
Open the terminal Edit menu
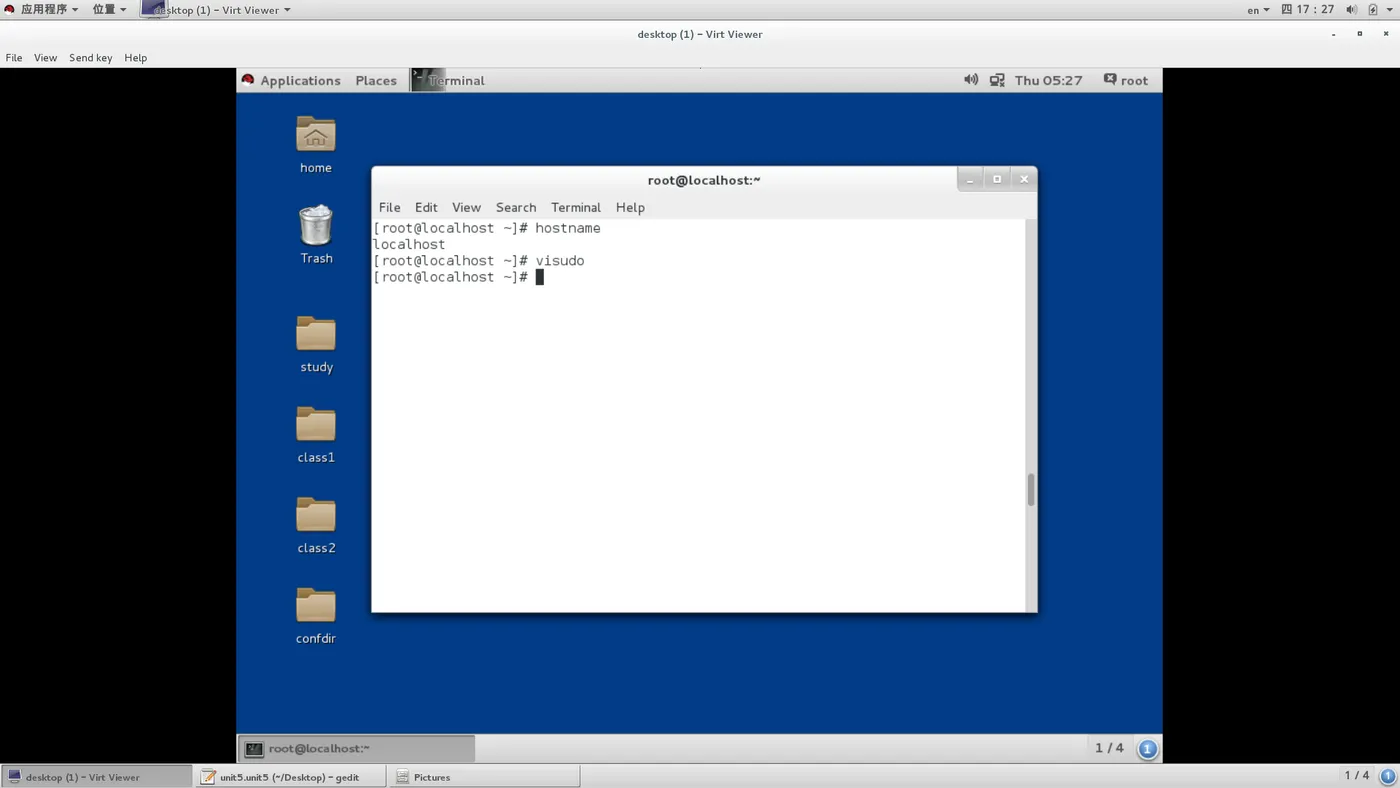[426, 207]
